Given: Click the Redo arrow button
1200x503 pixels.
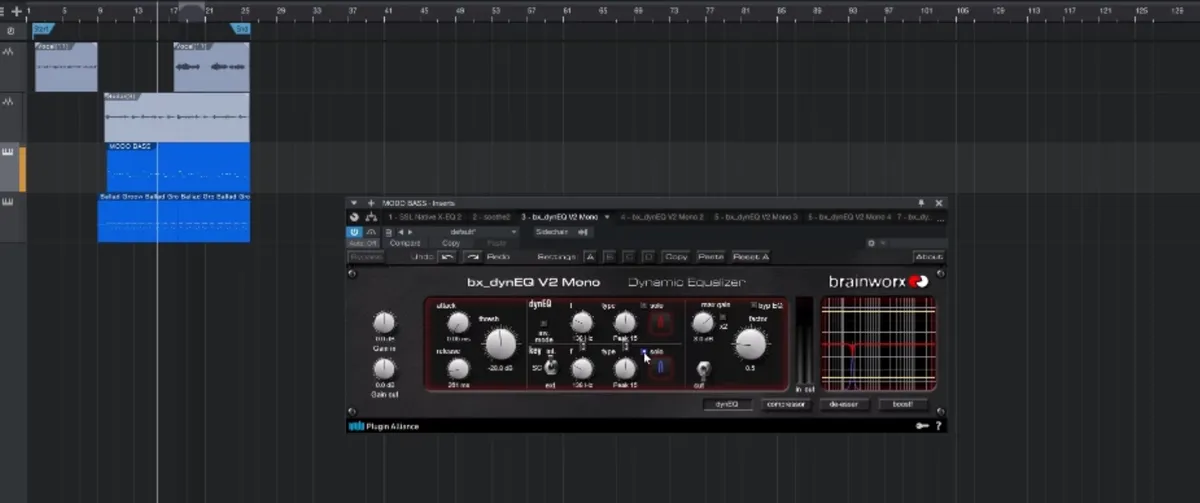Looking at the screenshot, I should click(474, 257).
